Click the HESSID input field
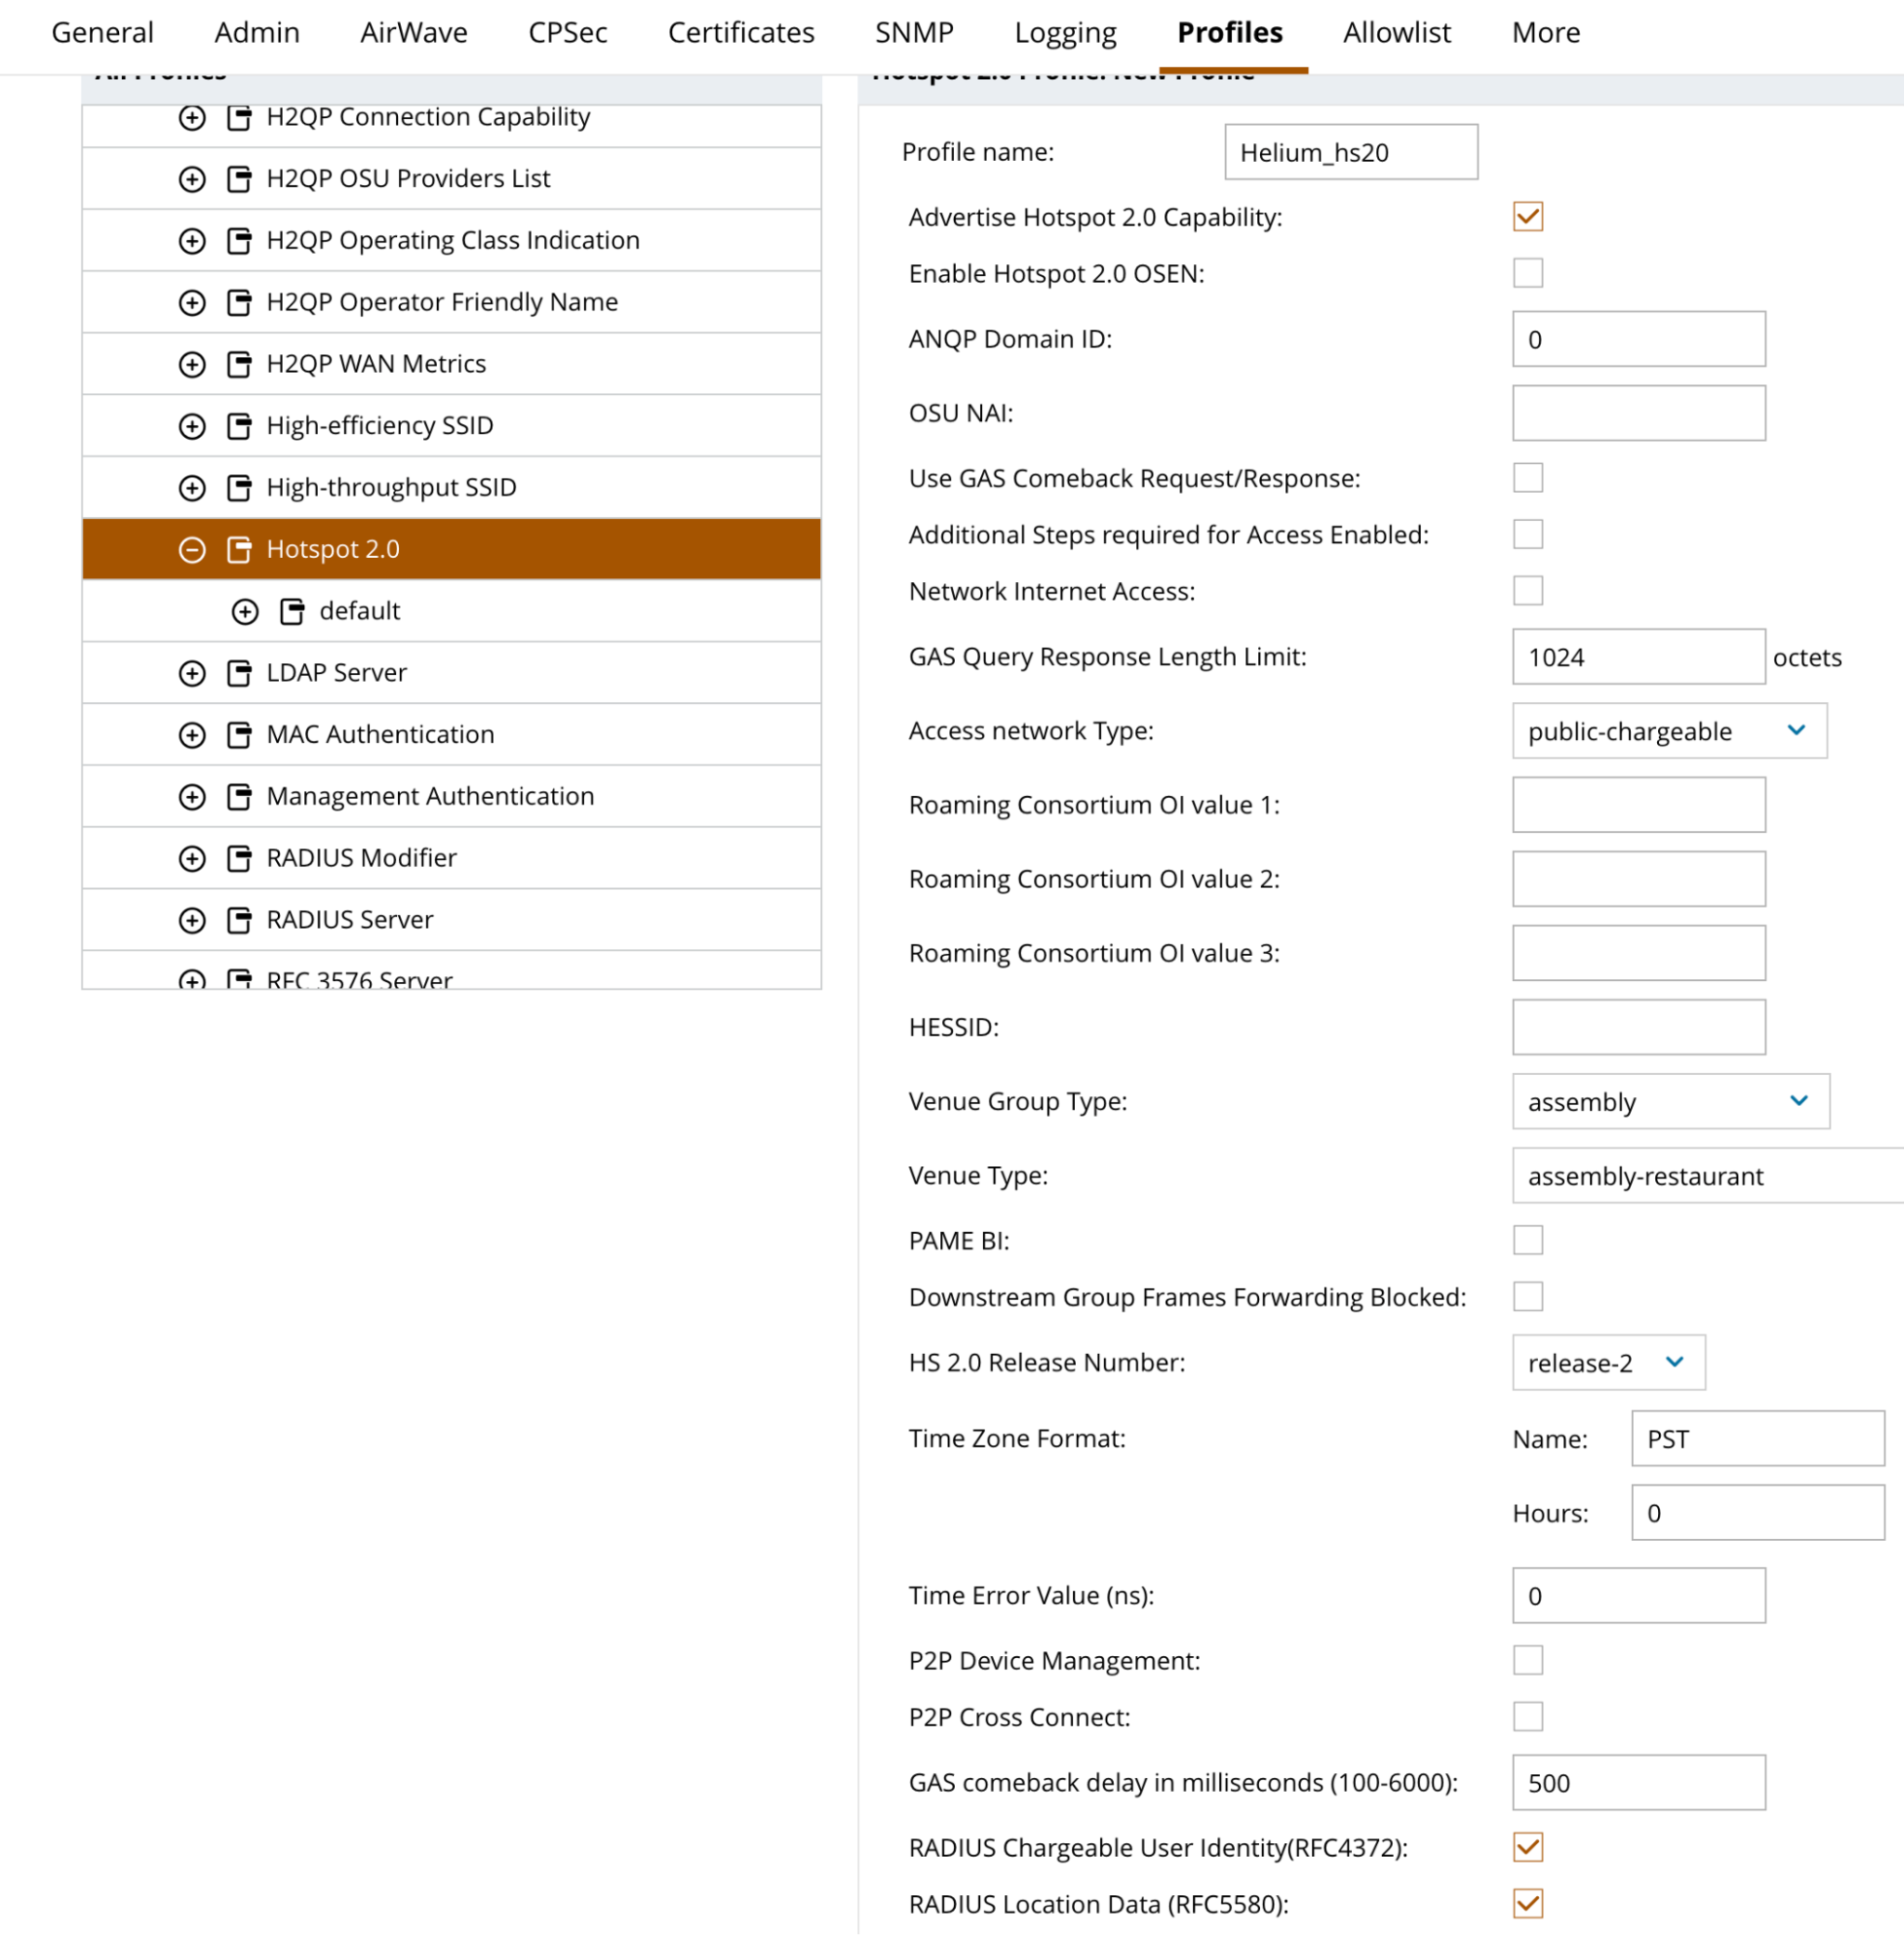Image resolution: width=1904 pixels, height=1936 pixels. (1638, 1027)
